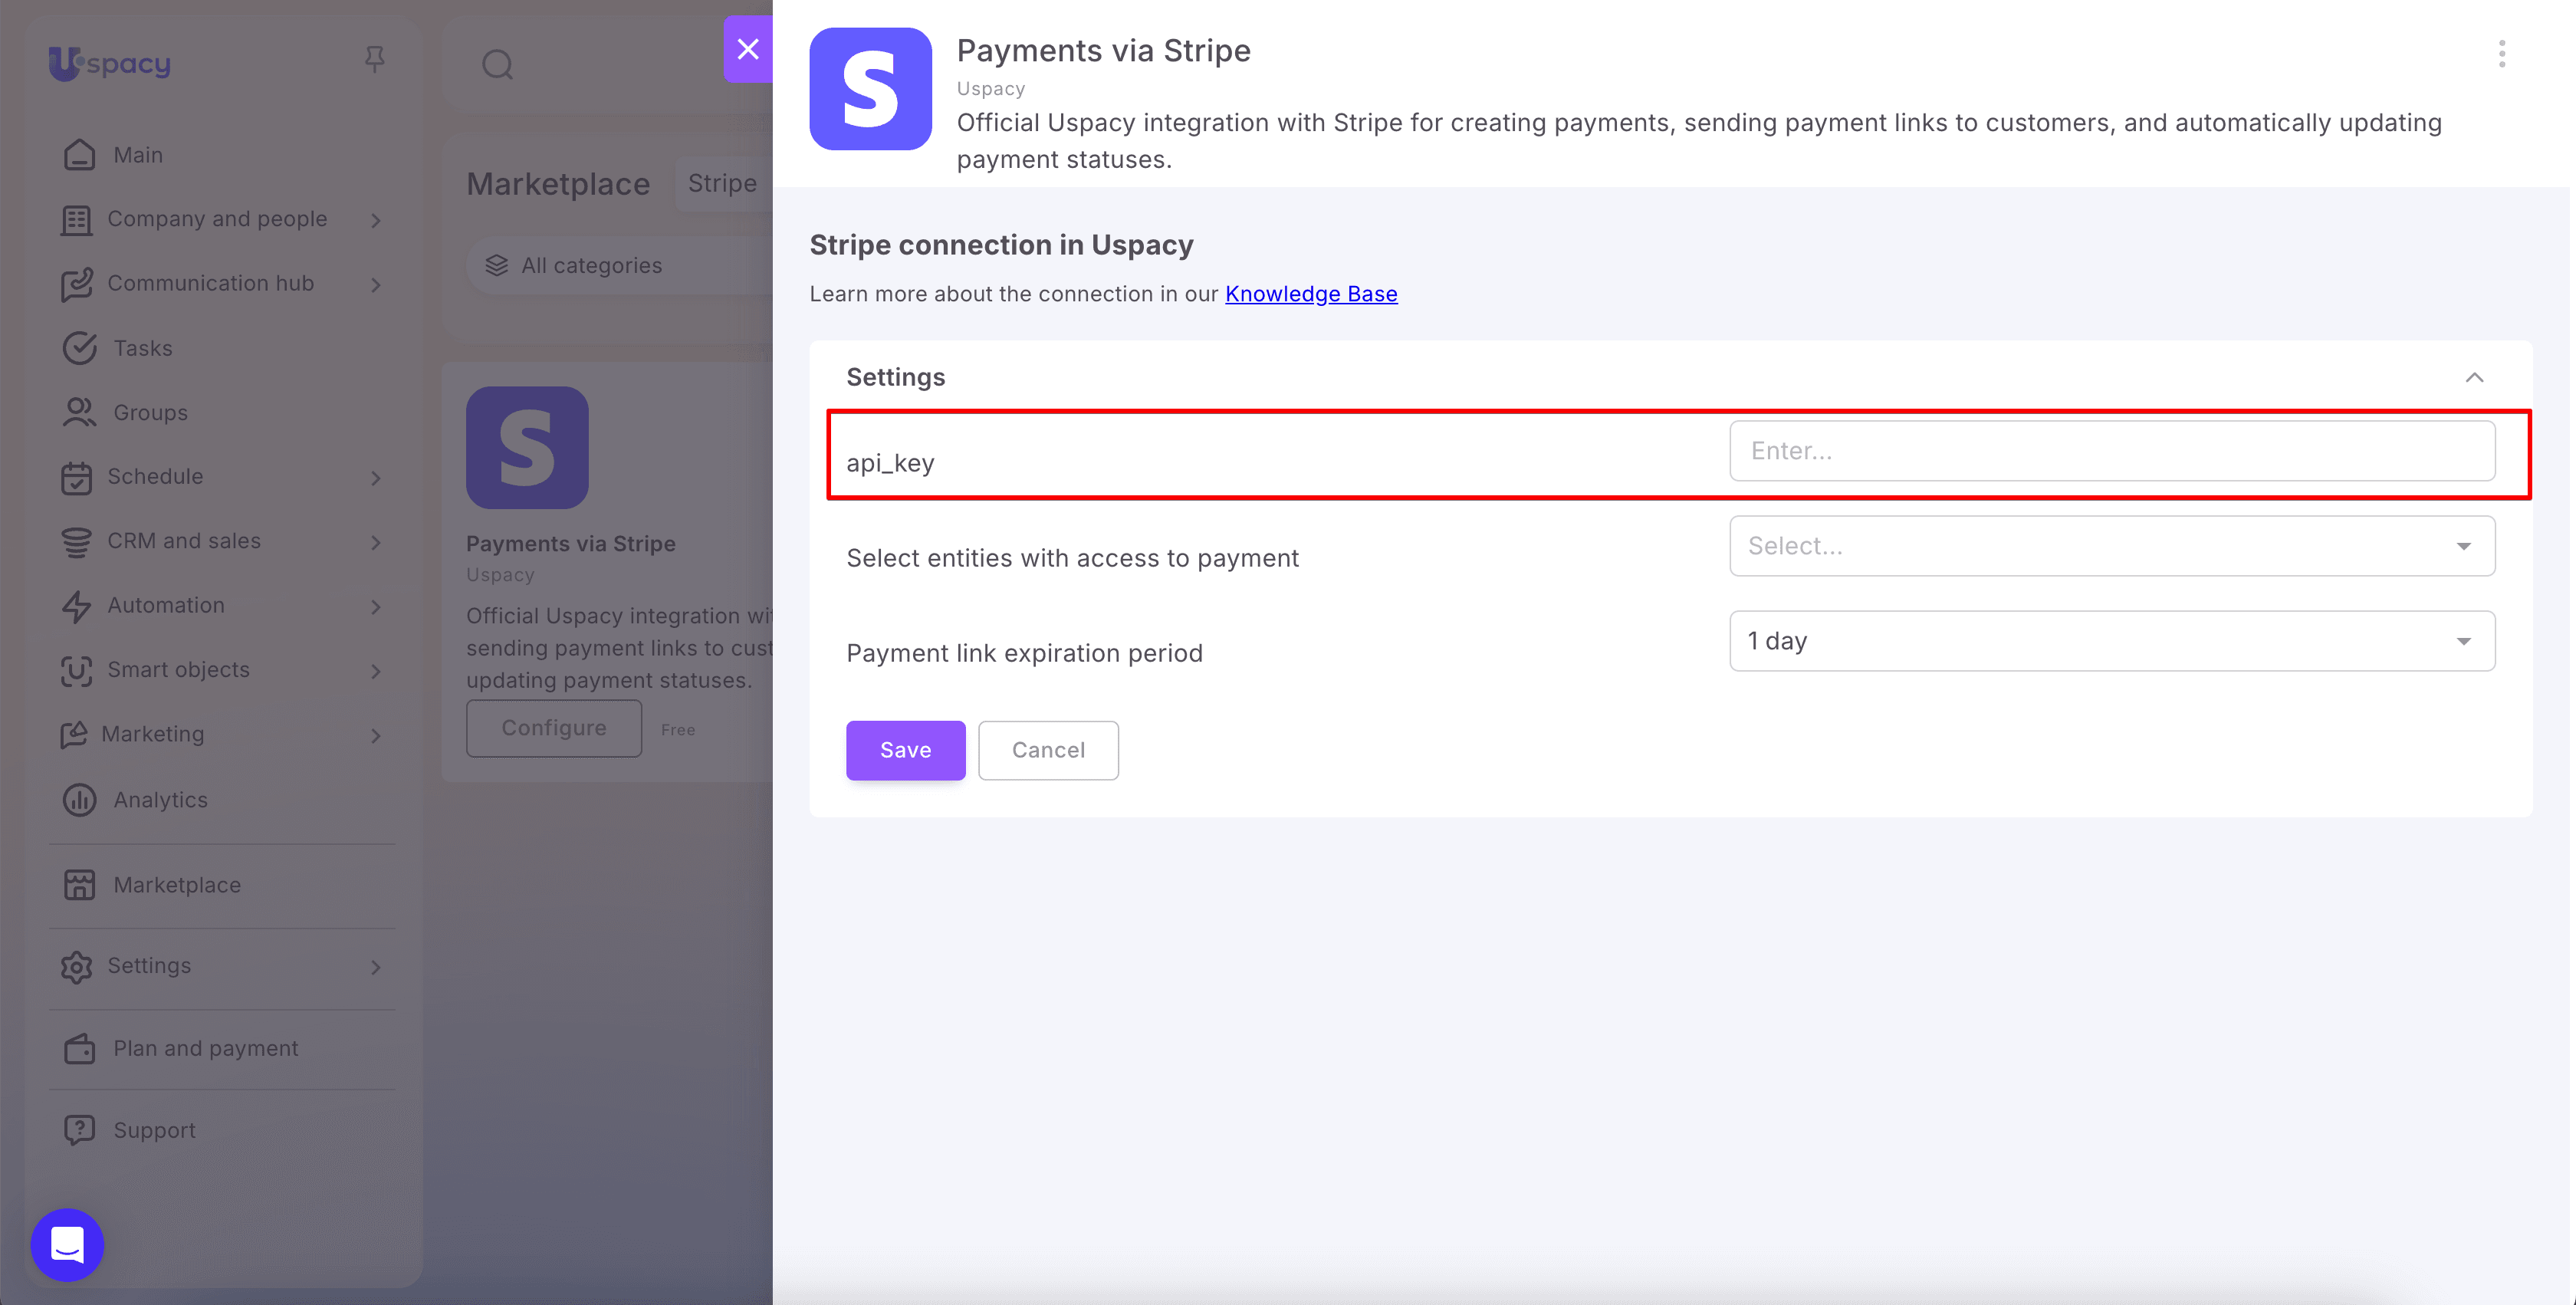
Task: Open the three-dot options menu
Action: pos(2501,54)
